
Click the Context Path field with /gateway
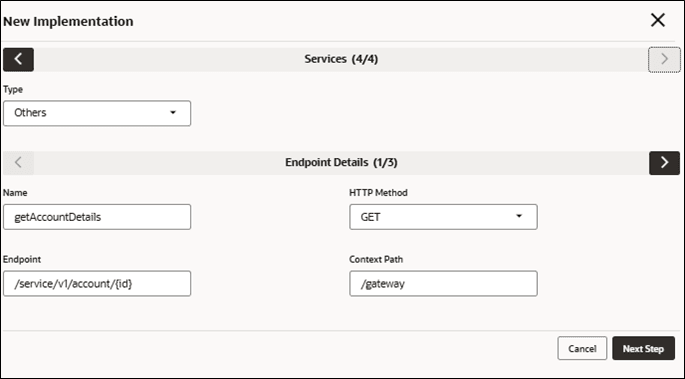(443, 283)
